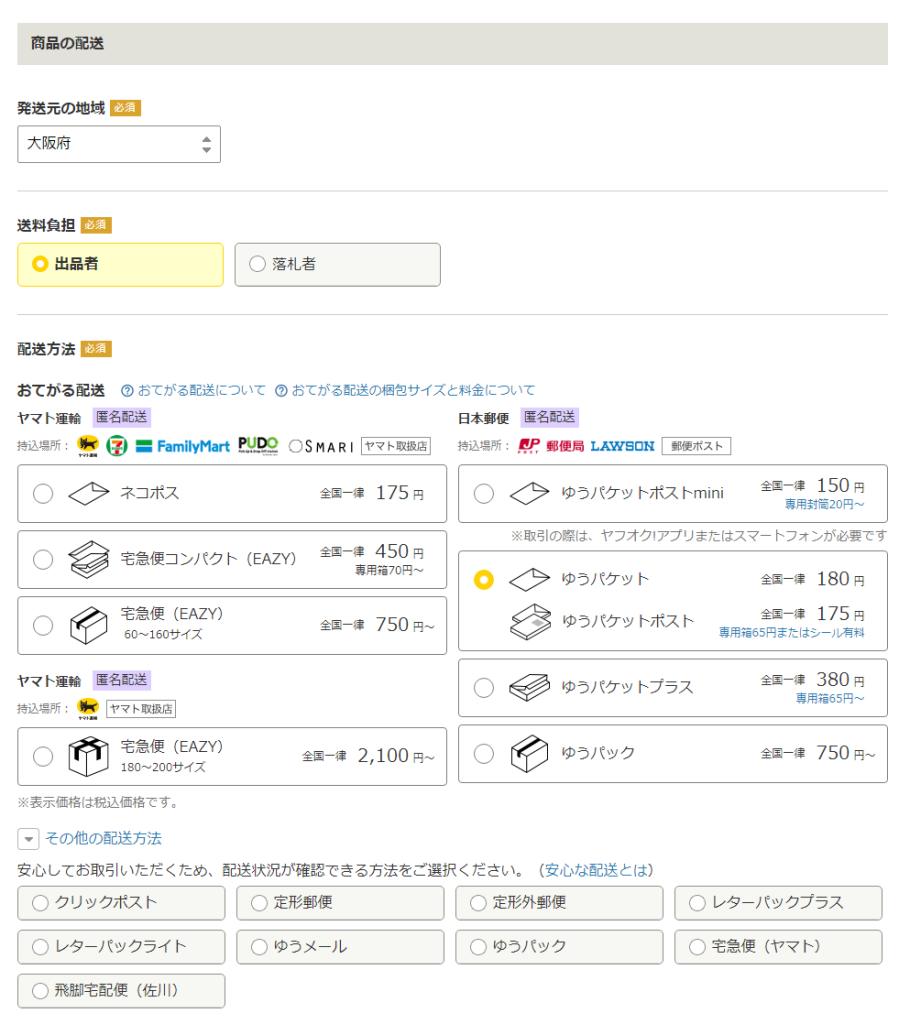Click the ヤマト取扱店 label next to SMARI
This screenshot has width=910, height=1024.
tap(395, 446)
